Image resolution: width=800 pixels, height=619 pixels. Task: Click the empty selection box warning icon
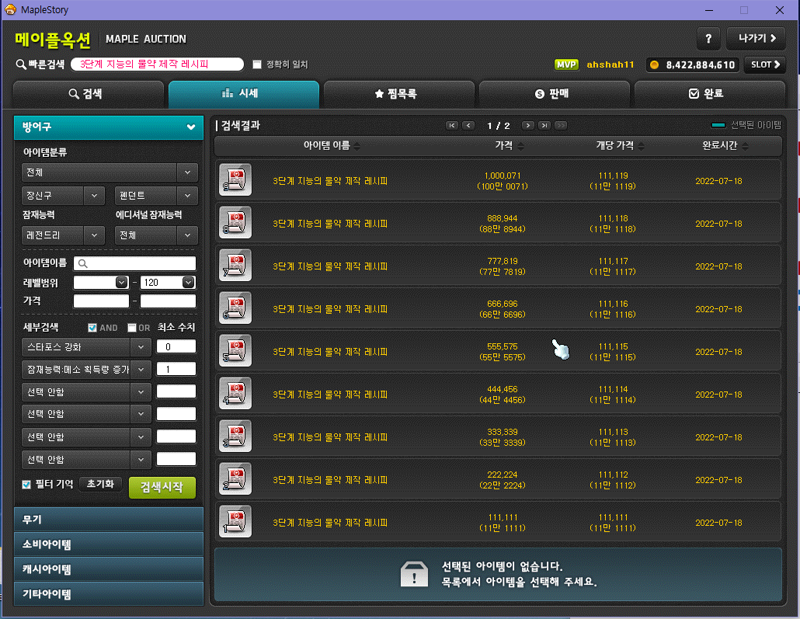click(414, 575)
